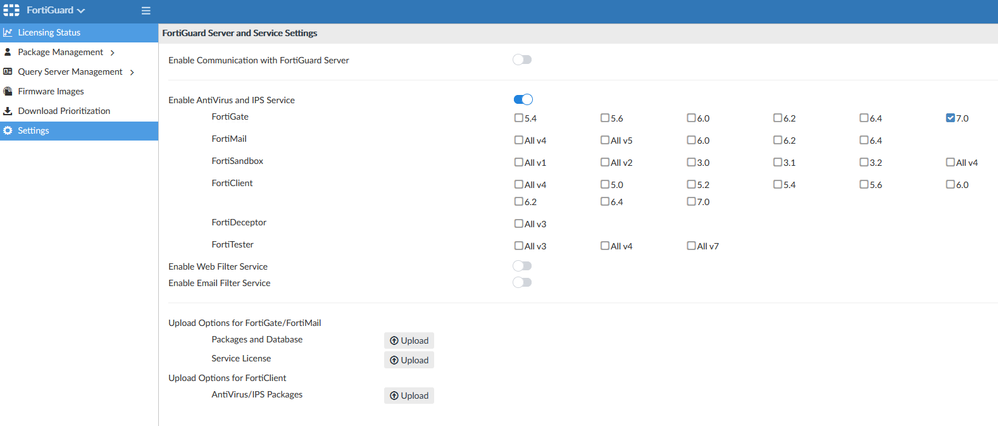The height and width of the screenshot is (426, 998).
Task: Click Upload button for Service License
Action: (x=409, y=360)
